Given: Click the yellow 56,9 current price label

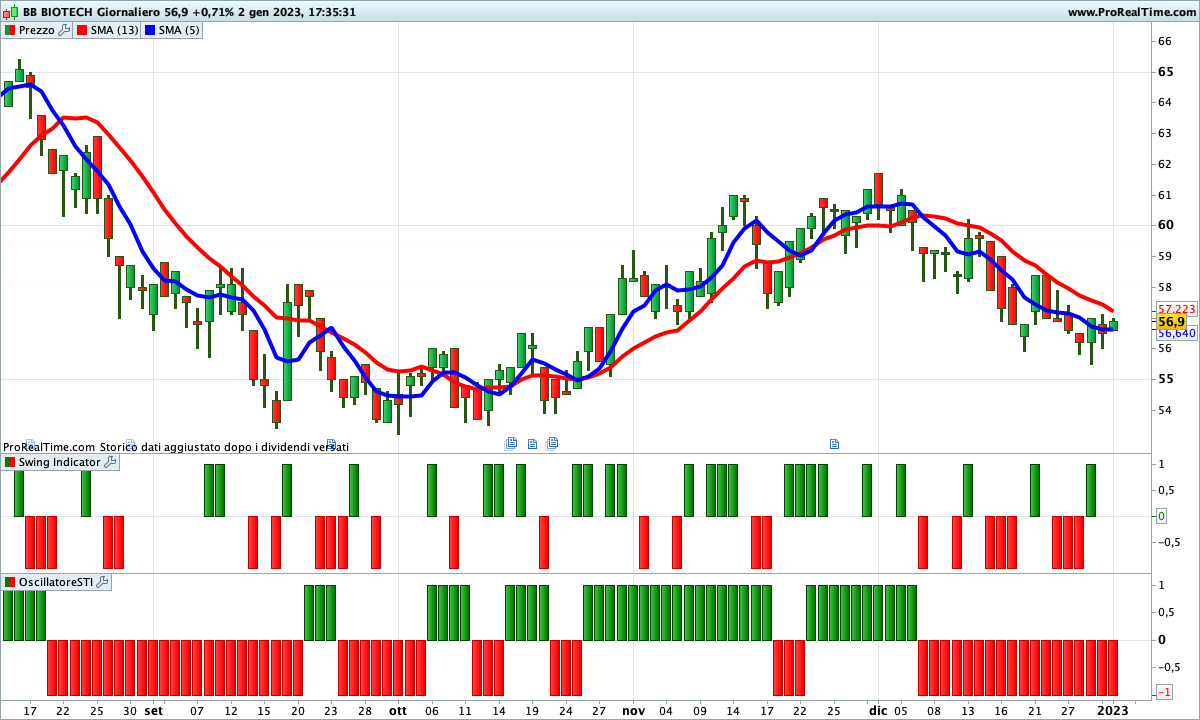Looking at the screenshot, I should [x=1171, y=322].
